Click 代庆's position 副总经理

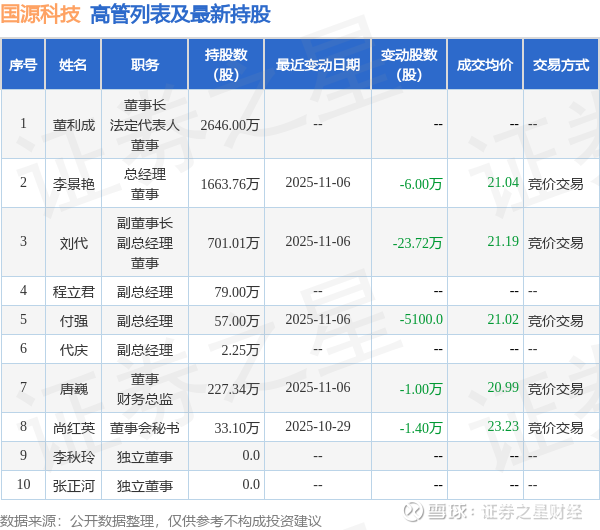tap(145, 350)
